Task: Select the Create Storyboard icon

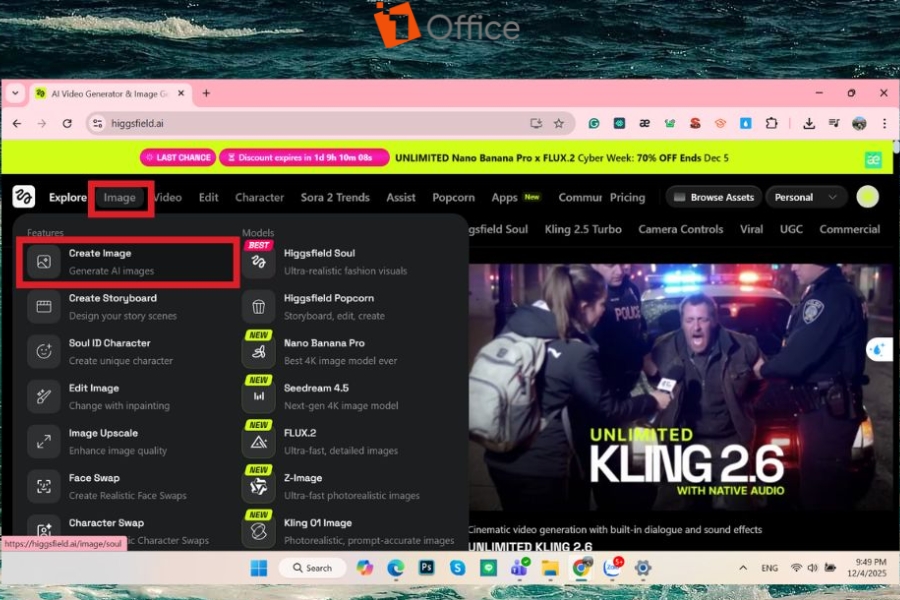Action: pyautogui.click(x=44, y=307)
